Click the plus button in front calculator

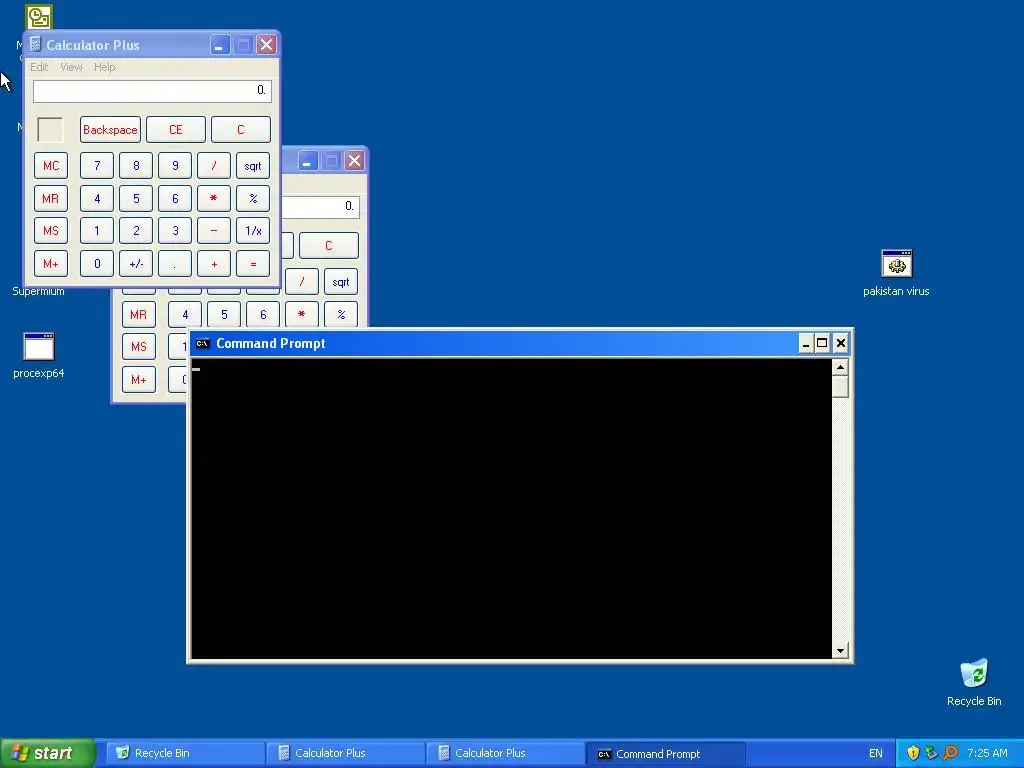coord(214,264)
